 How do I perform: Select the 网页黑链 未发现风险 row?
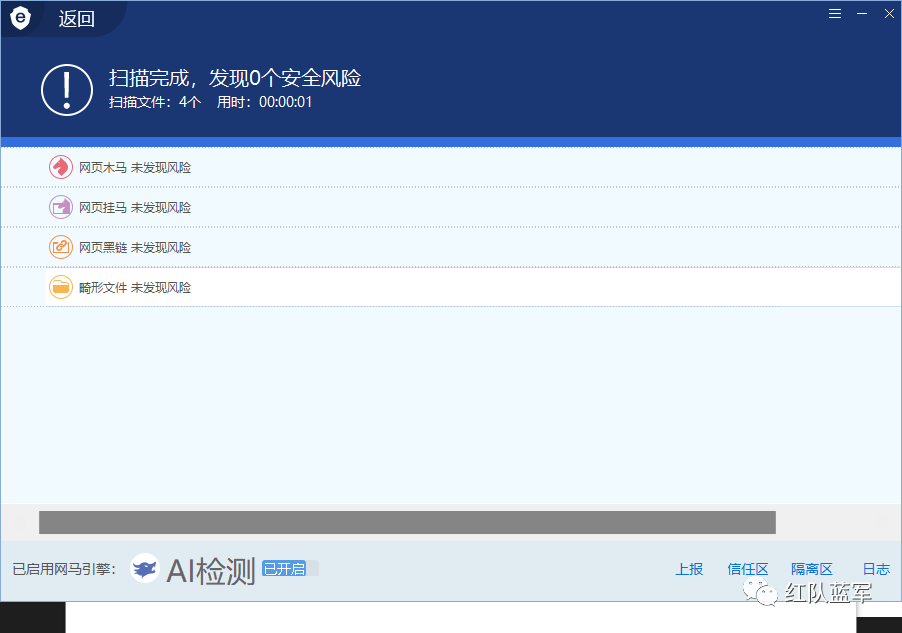click(x=451, y=247)
